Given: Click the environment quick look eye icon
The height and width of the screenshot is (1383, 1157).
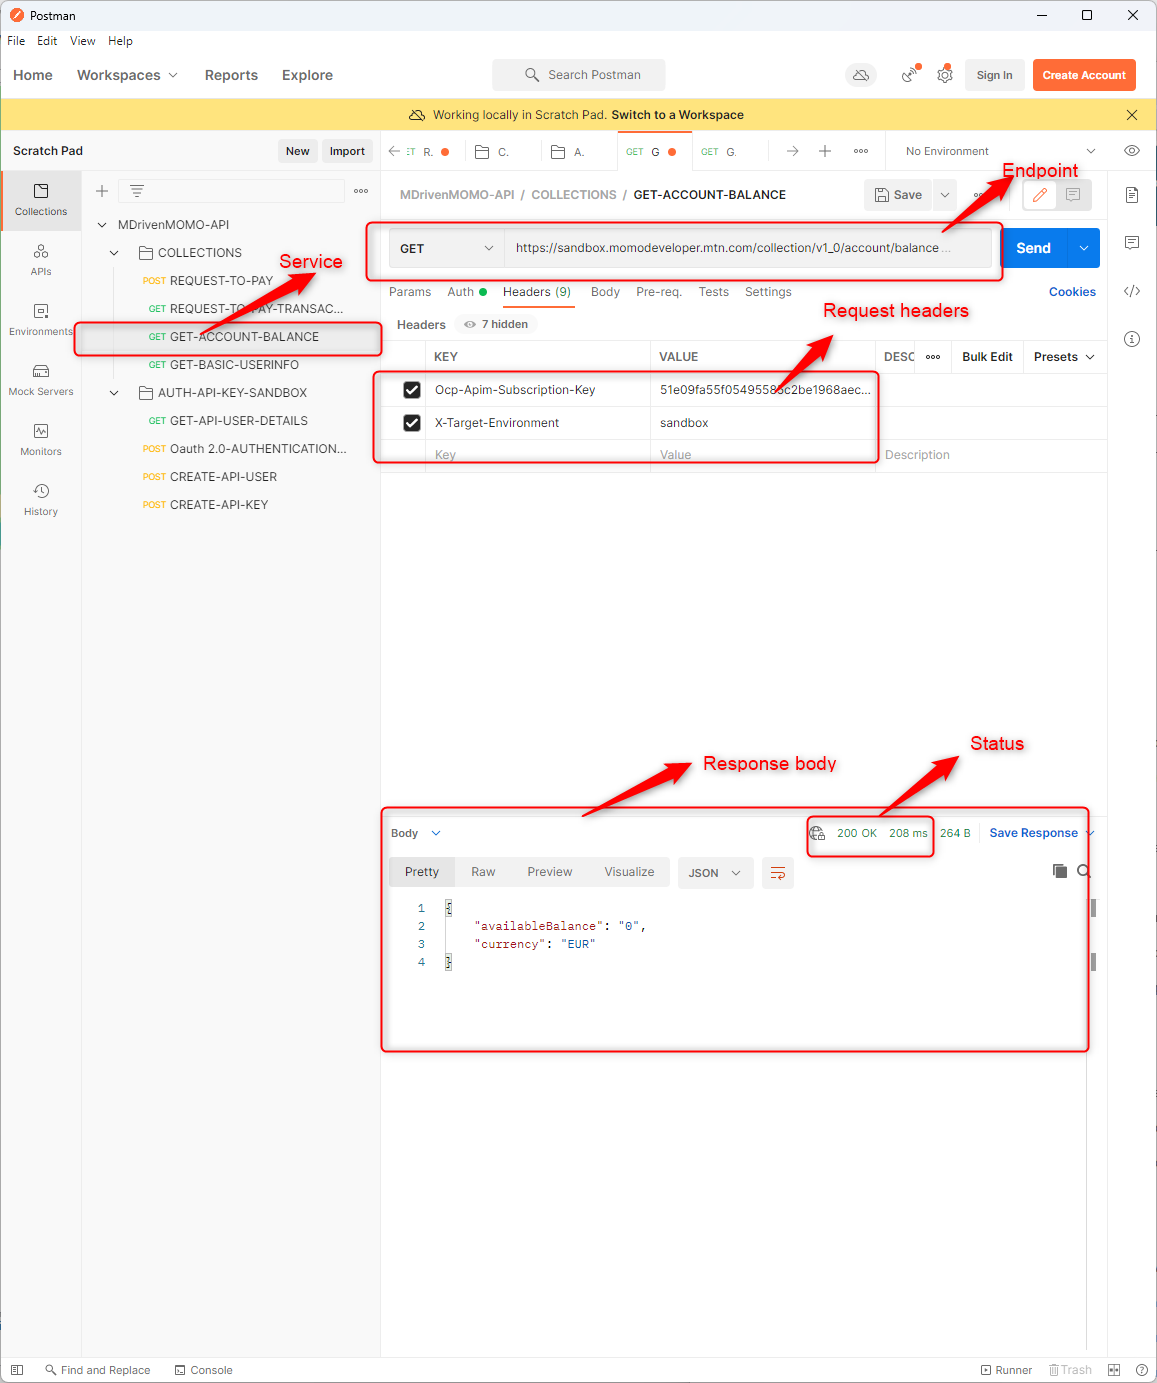Looking at the screenshot, I should [x=1132, y=151].
